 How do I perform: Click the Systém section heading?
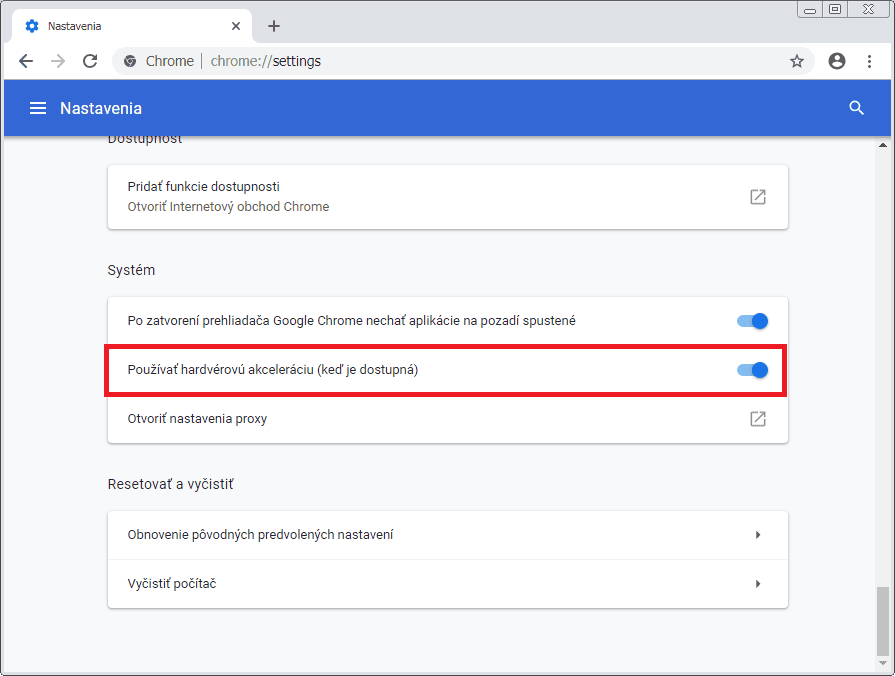point(131,269)
